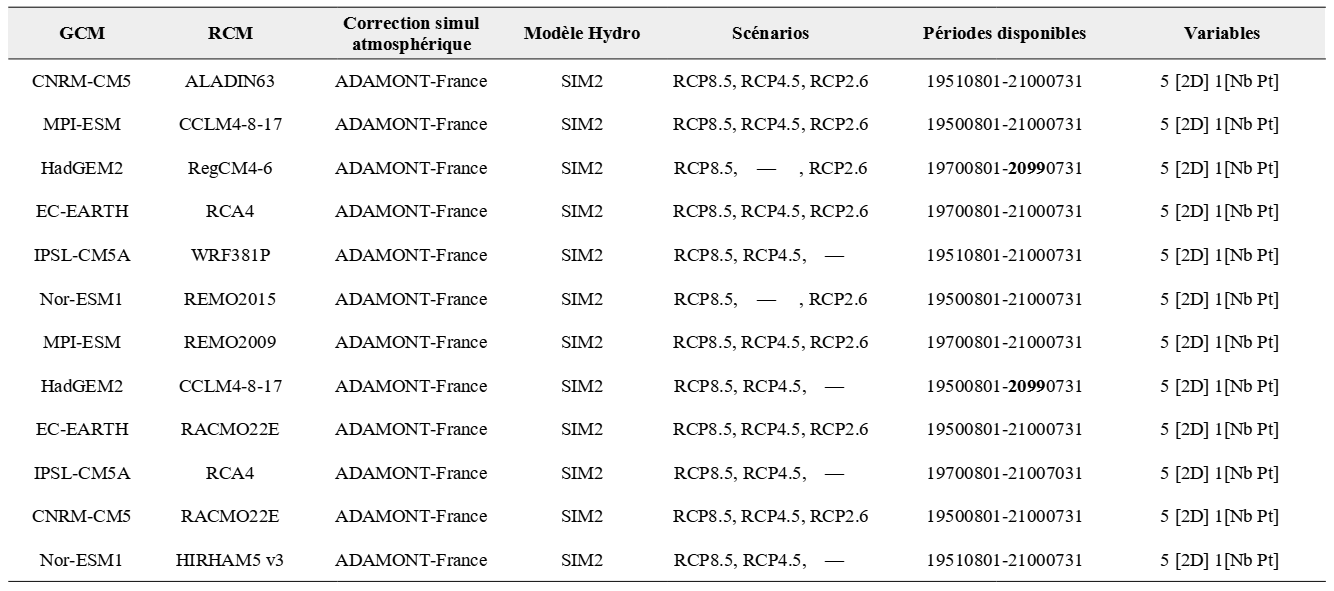Select the variables cell in the REMO2015 row
This screenshot has width=1334, height=591.
(1221, 299)
